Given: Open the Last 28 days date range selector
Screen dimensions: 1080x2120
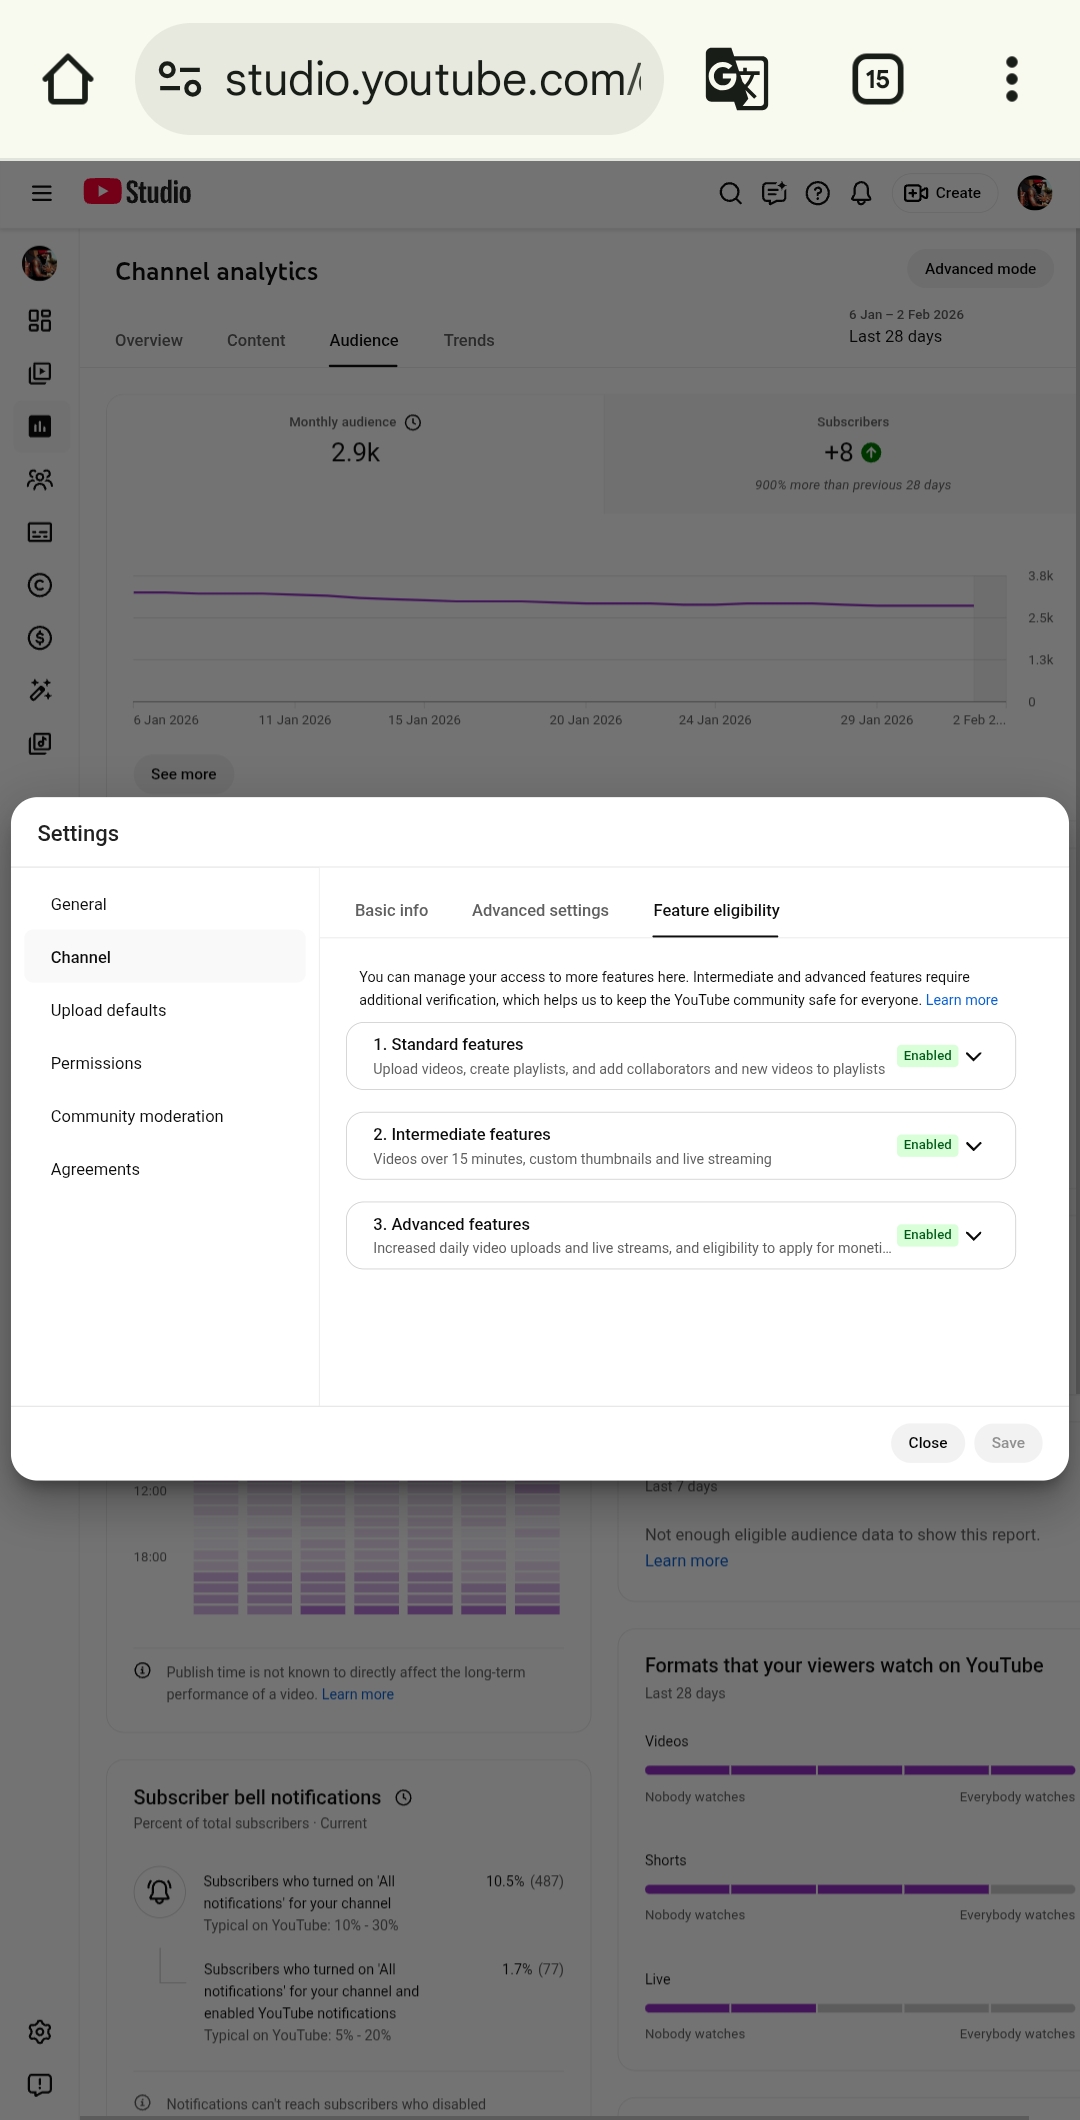Looking at the screenshot, I should point(906,326).
